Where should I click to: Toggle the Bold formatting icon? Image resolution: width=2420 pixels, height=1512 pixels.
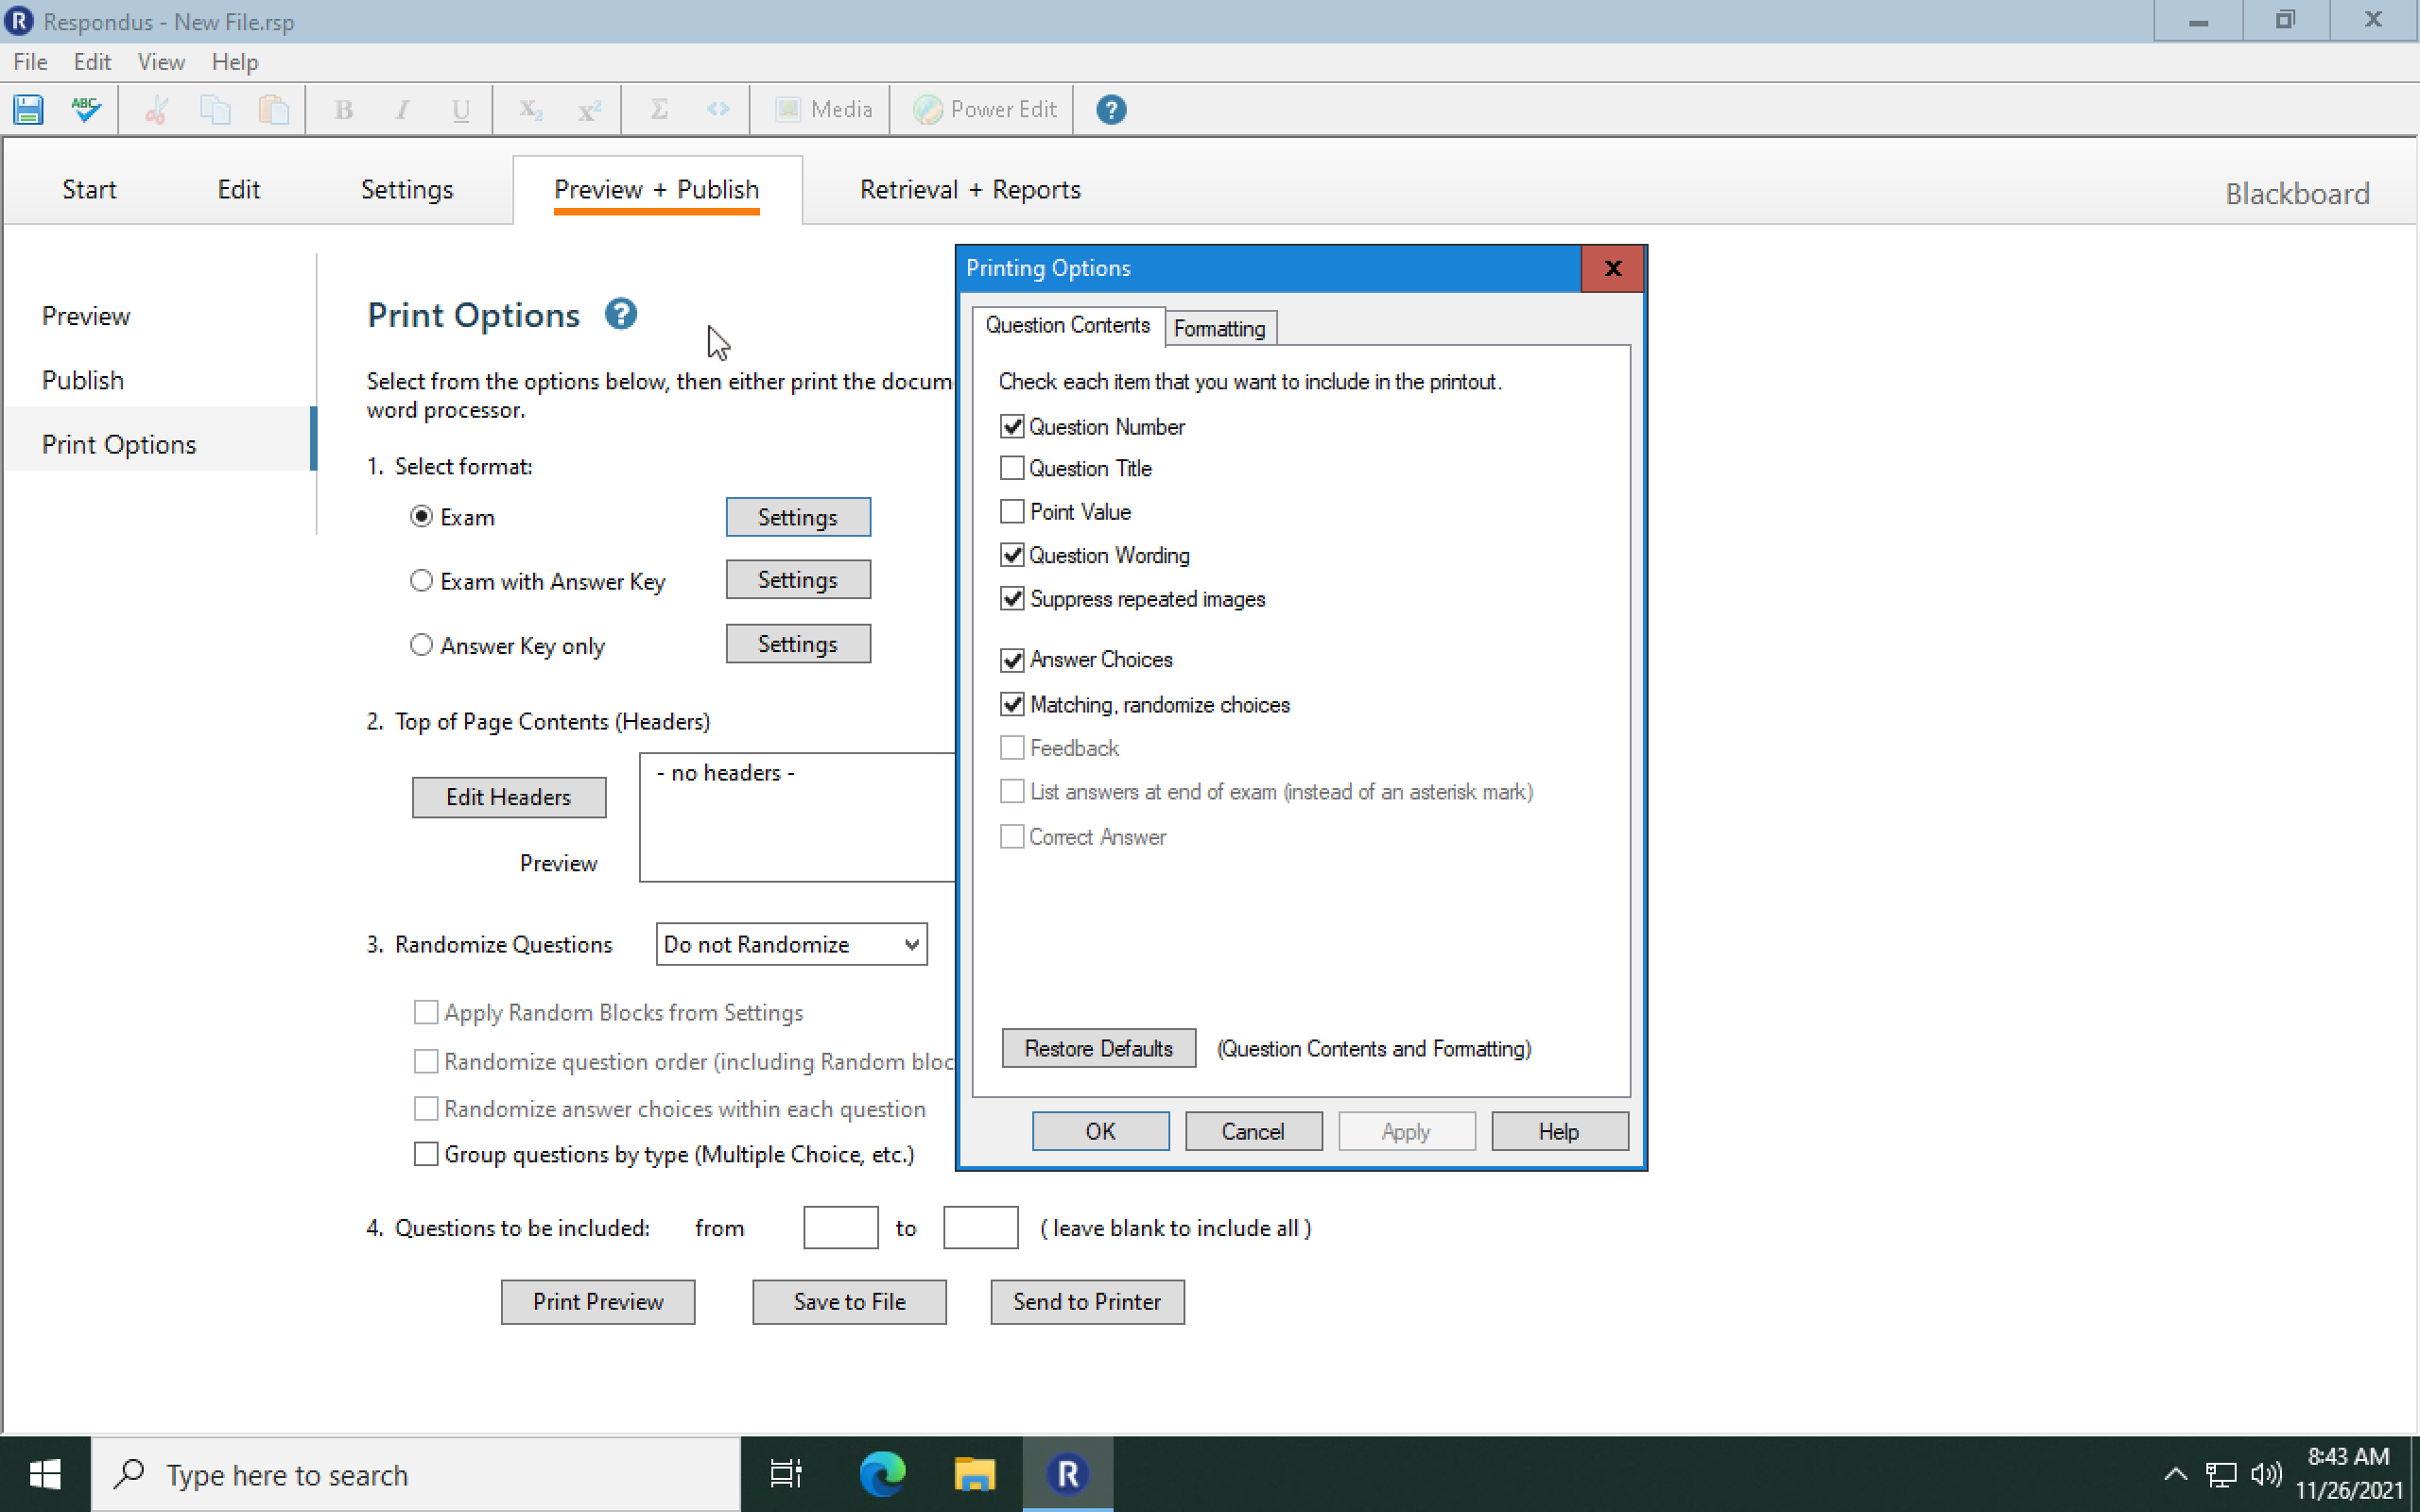point(344,109)
